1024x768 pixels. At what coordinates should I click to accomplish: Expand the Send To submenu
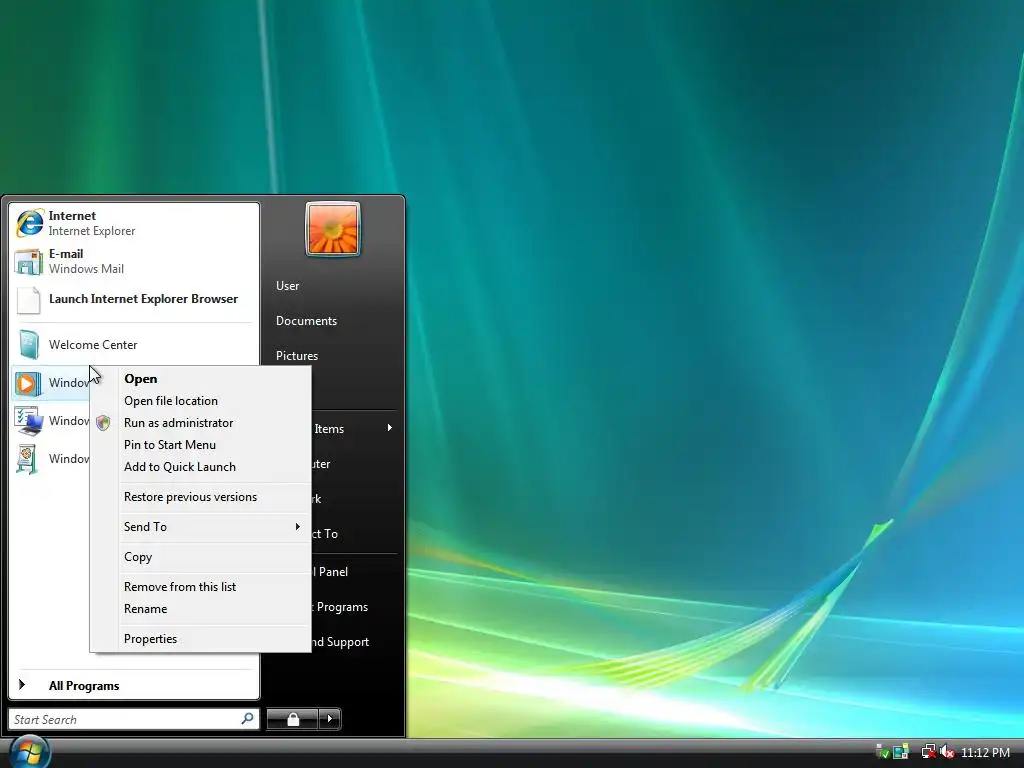pos(200,527)
